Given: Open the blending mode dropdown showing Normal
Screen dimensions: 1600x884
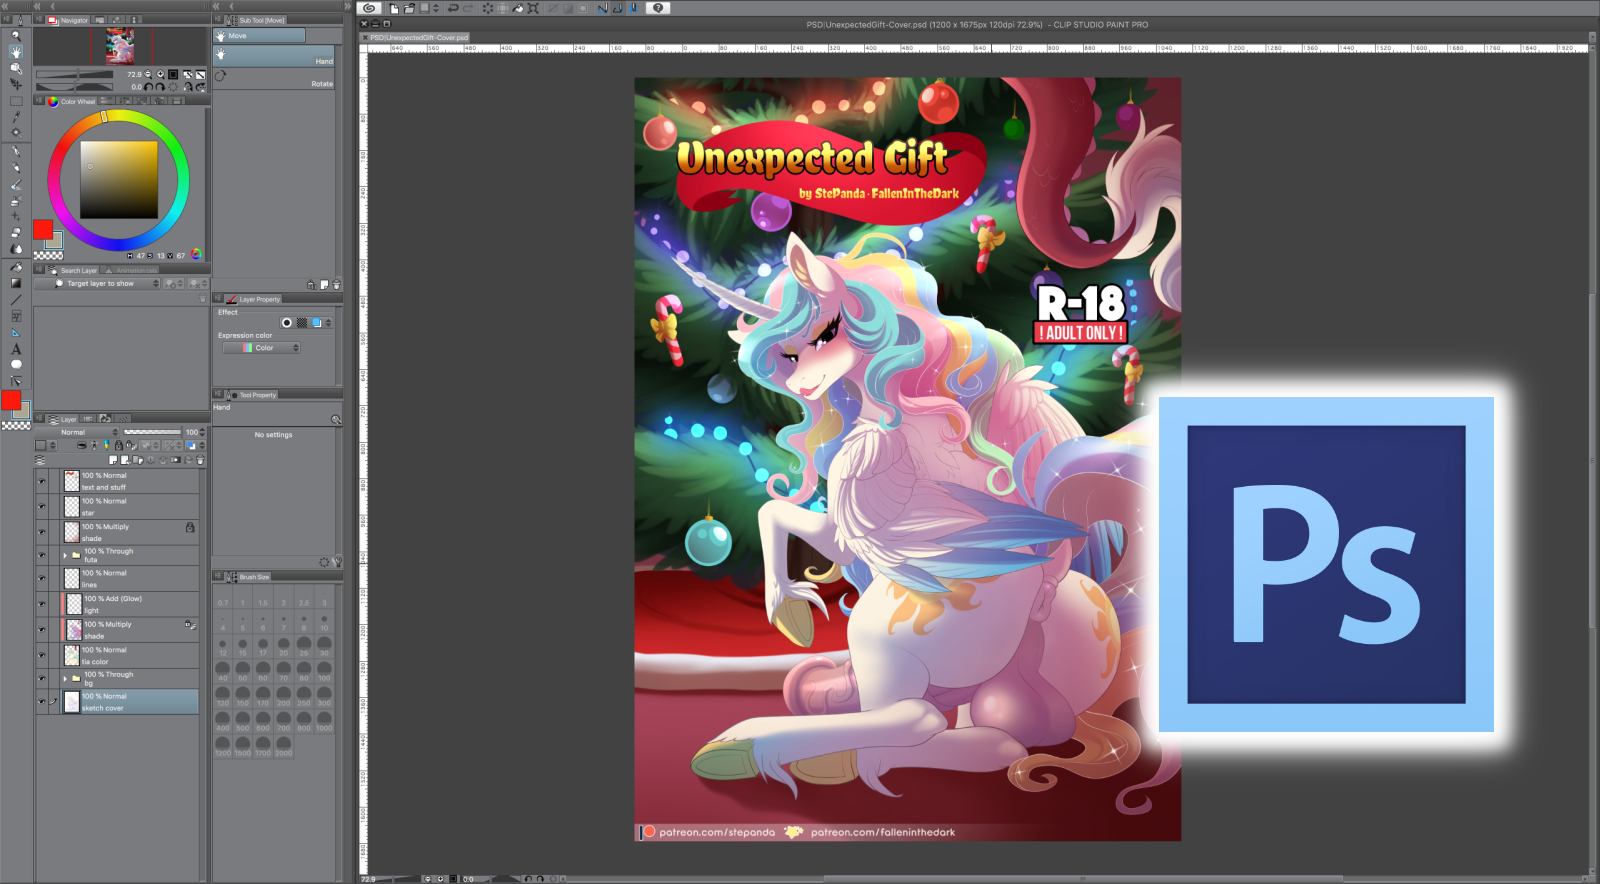Looking at the screenshot, I should [78, 433].
